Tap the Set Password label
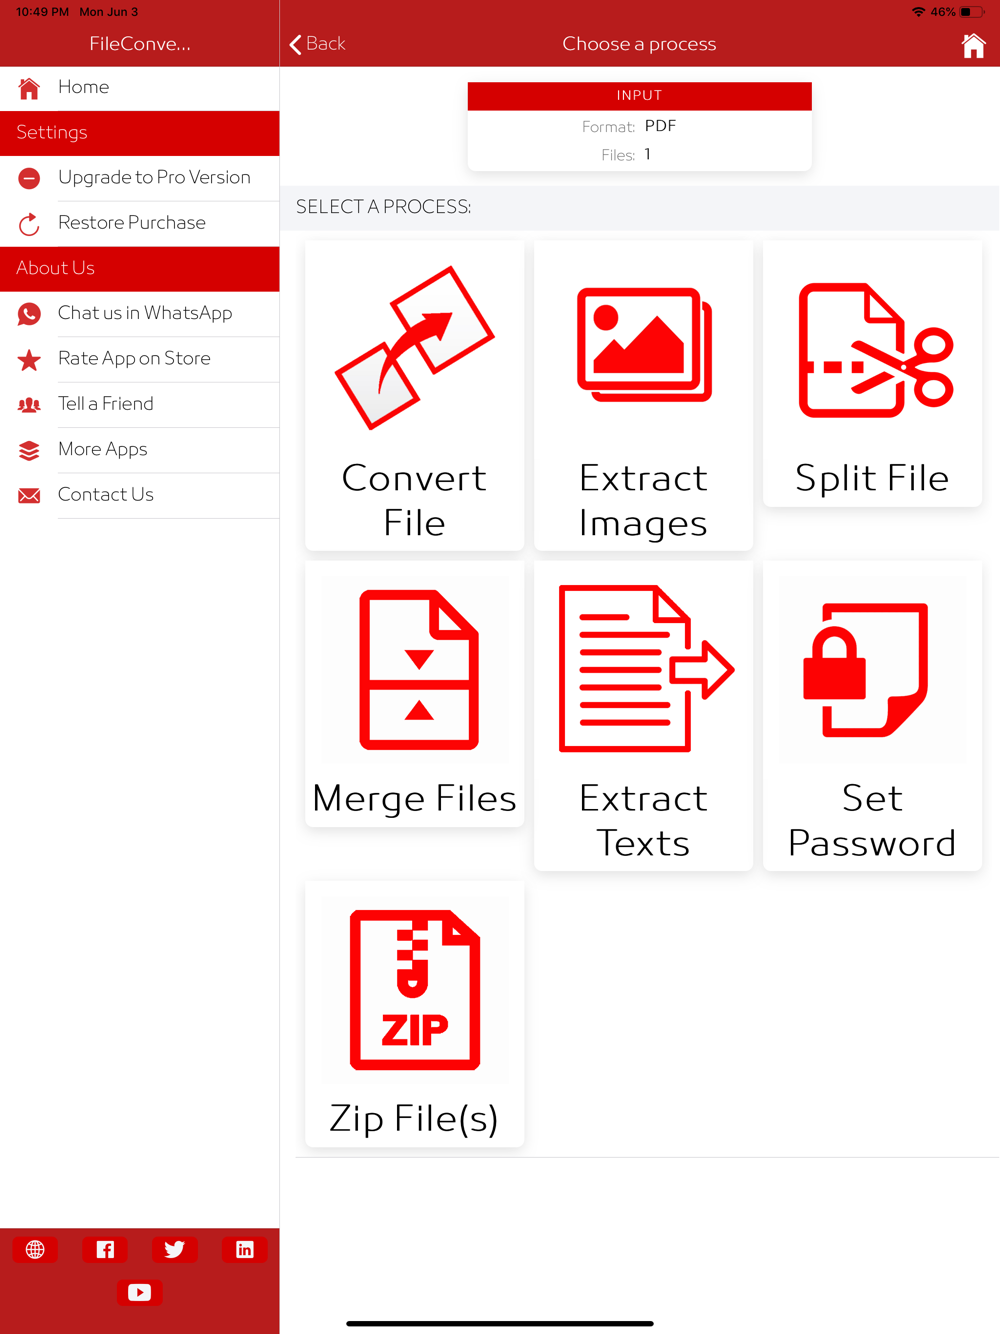This screenshot has height=1334, width=1000. 872,820
